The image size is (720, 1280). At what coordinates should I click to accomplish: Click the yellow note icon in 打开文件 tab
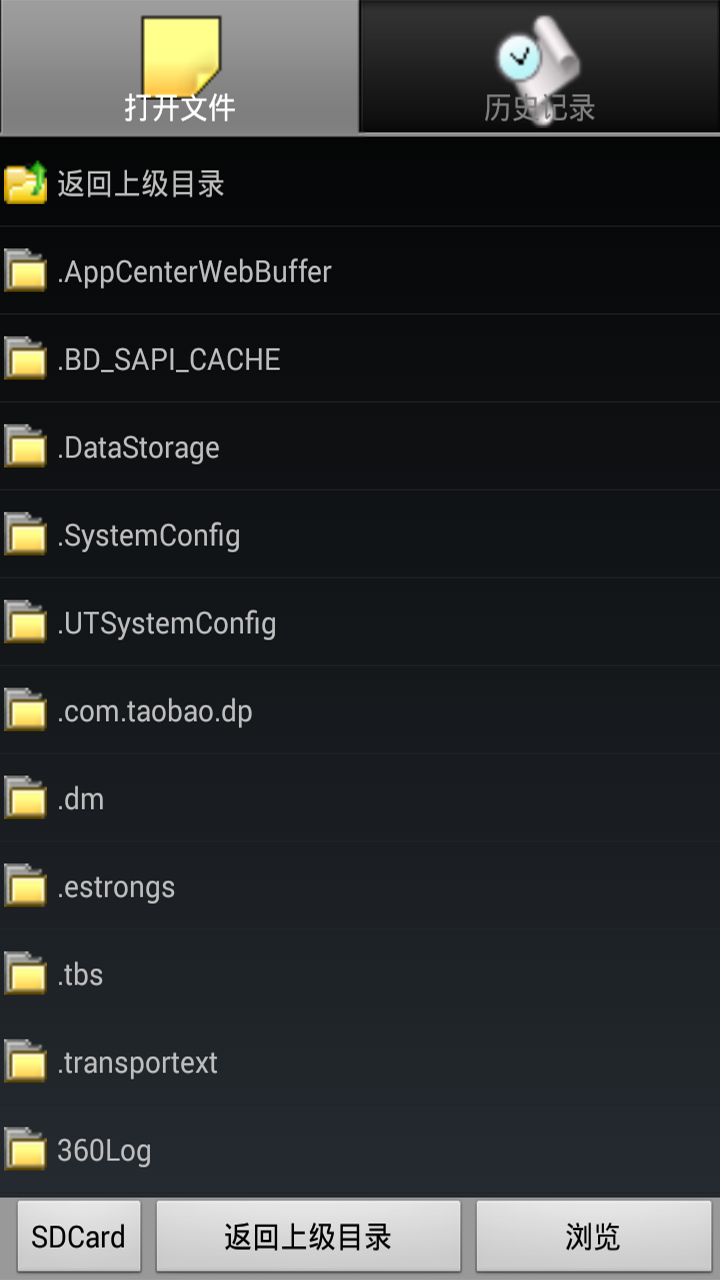[181, 55]
